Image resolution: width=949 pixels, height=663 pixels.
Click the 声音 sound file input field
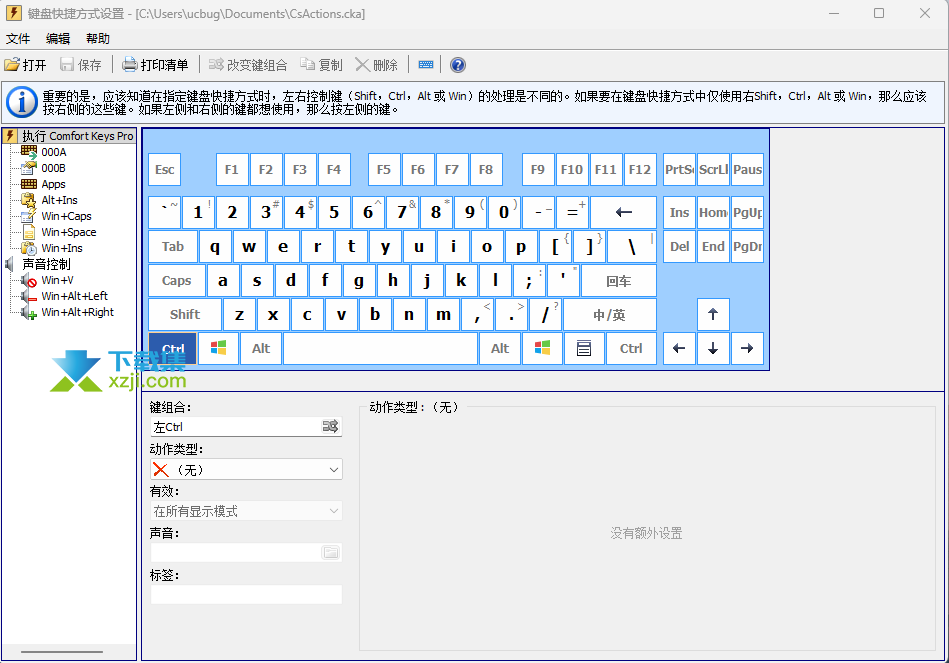point(236,552)
